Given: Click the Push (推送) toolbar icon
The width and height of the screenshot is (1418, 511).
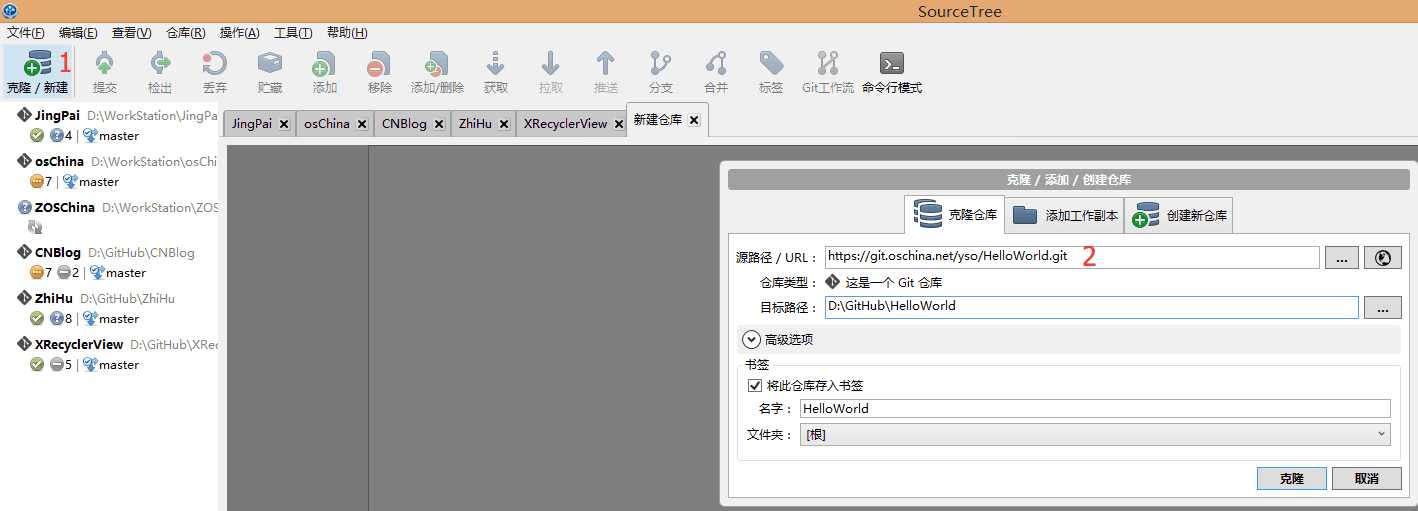Looking at the screenshot, I should [x=605, y=64].
